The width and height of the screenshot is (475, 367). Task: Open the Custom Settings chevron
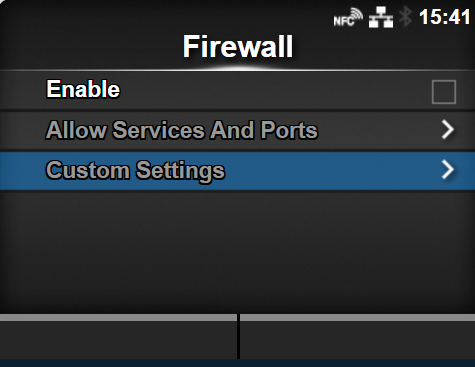(448, 170)
